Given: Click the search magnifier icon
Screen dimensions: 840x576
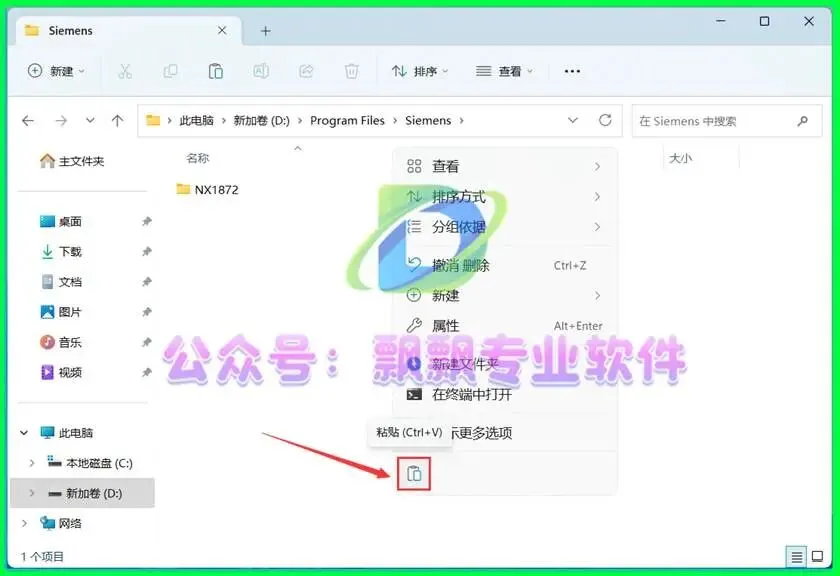Looking at the screenshot, I should (802, 121).
